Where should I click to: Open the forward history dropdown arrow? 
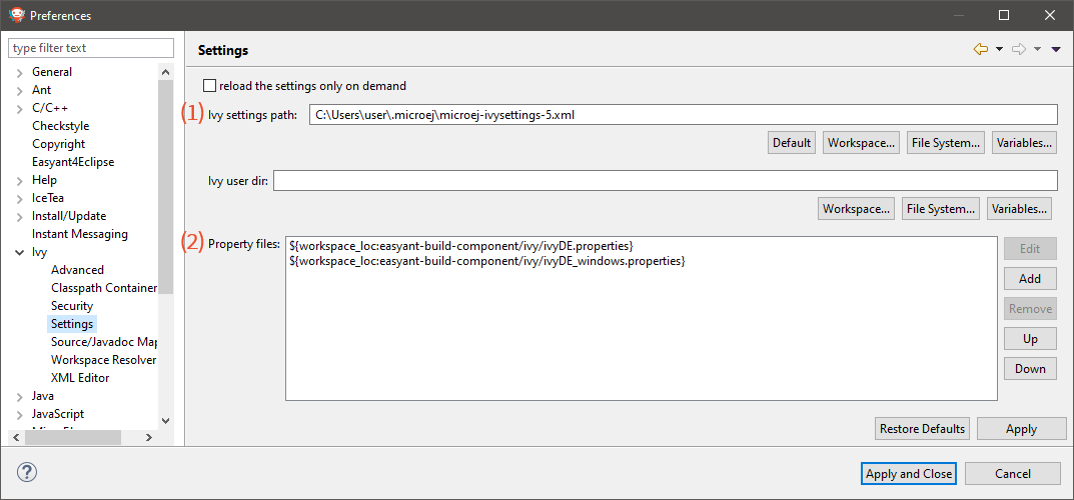click(x=1037, y=49)
